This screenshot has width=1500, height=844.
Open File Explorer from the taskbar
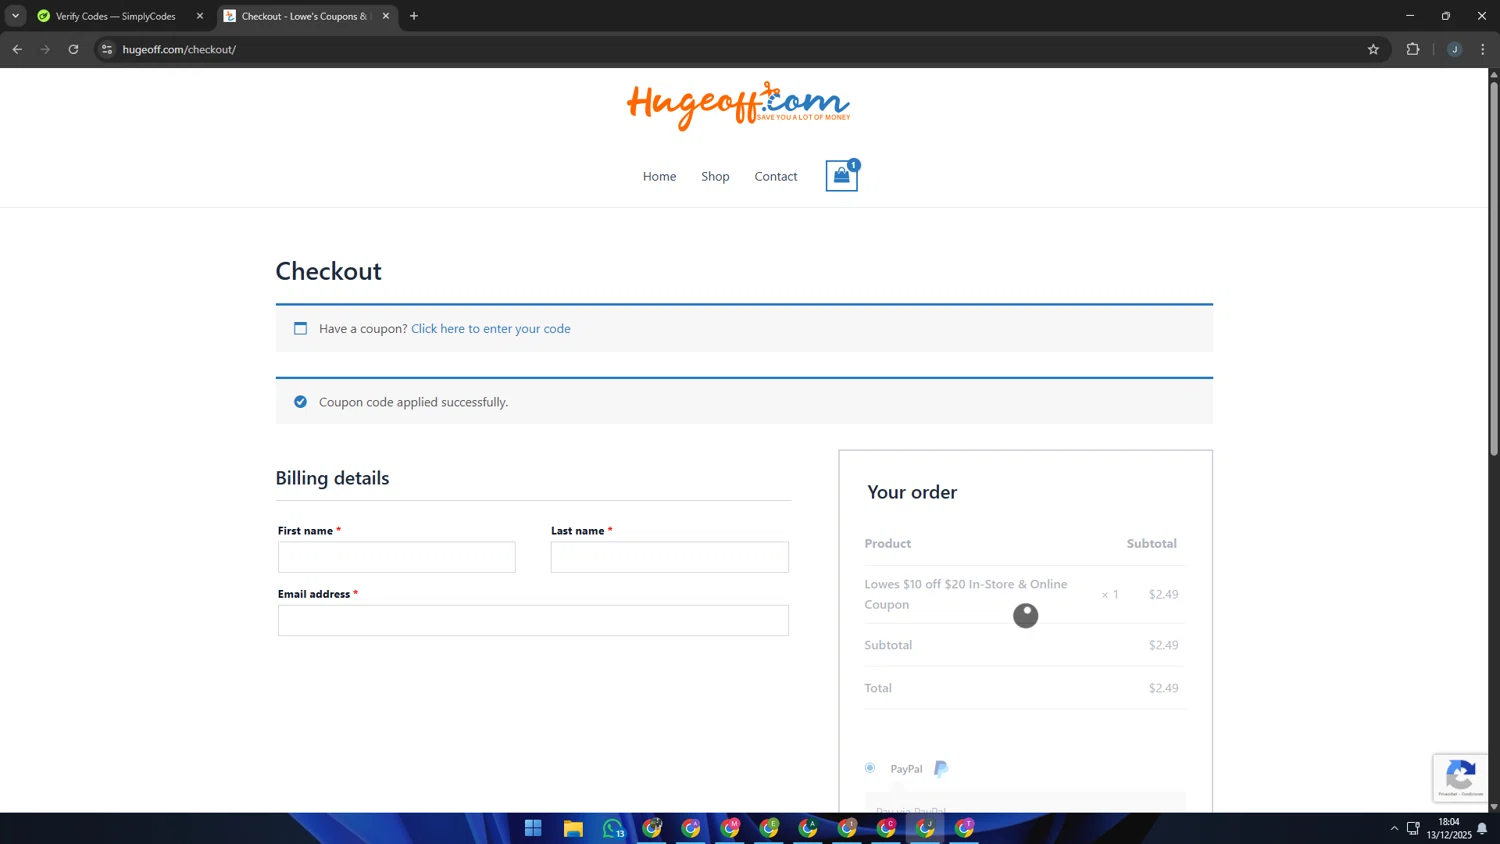pos(573,828)
